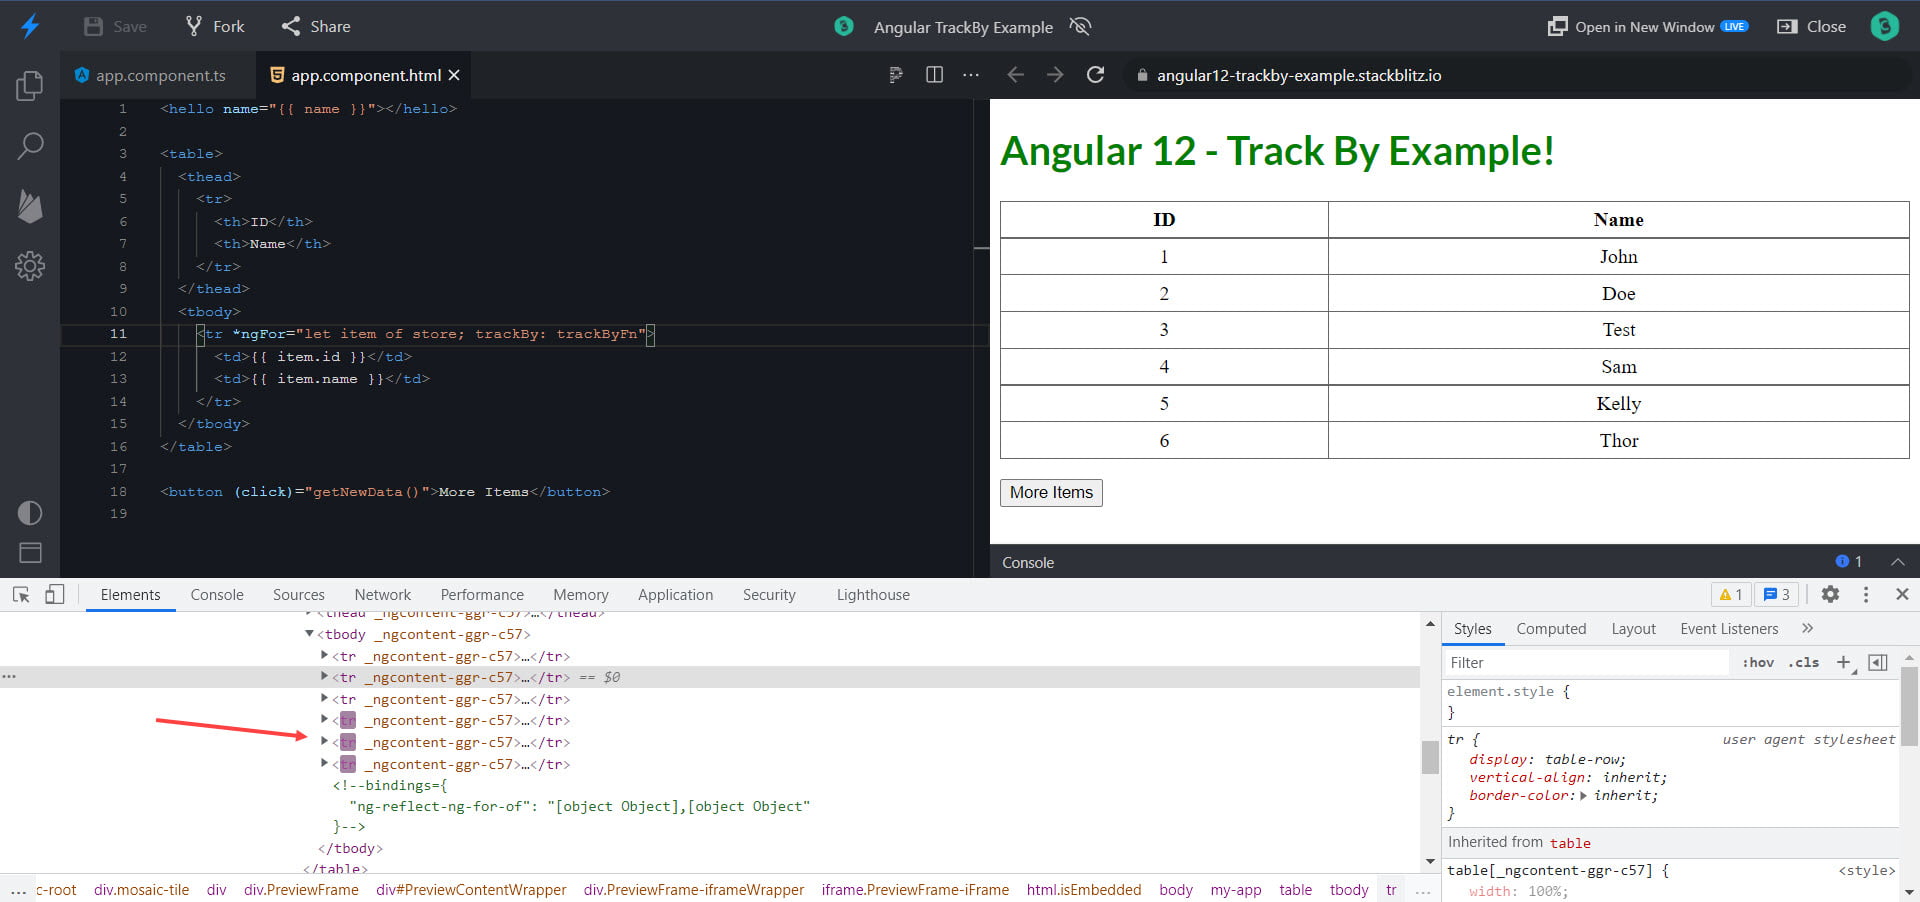Viewport: 1920px width, 902px height.
Task: Fork the current project
Action: [213, 26]
